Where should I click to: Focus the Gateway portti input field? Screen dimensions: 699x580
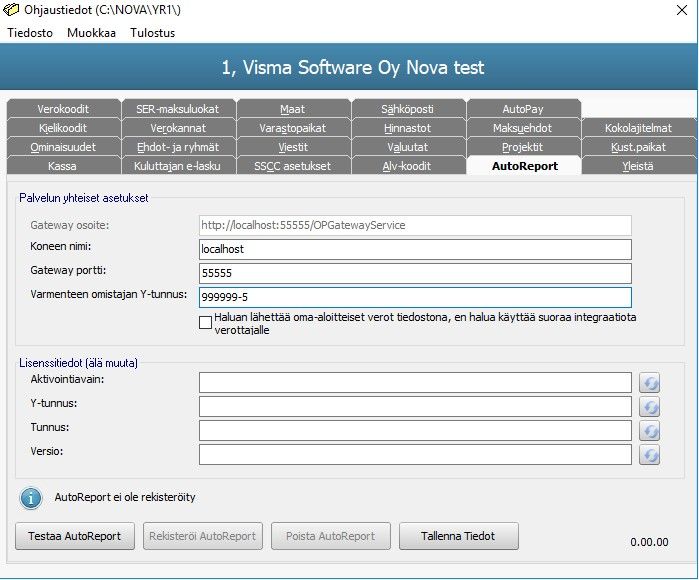415,273
